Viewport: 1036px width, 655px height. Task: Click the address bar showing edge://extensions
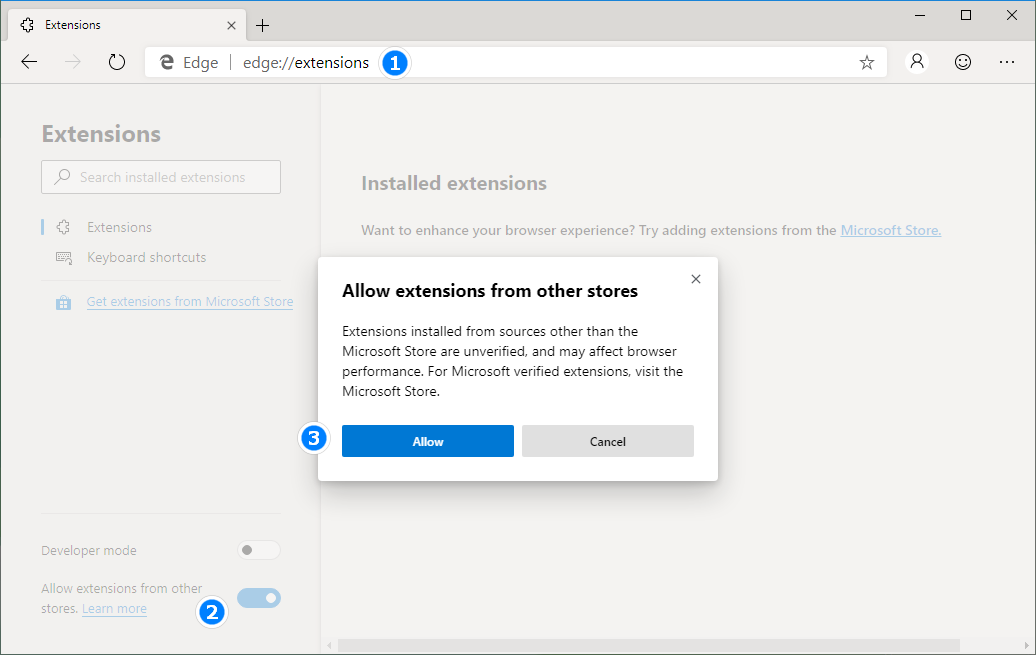[515, 62]
